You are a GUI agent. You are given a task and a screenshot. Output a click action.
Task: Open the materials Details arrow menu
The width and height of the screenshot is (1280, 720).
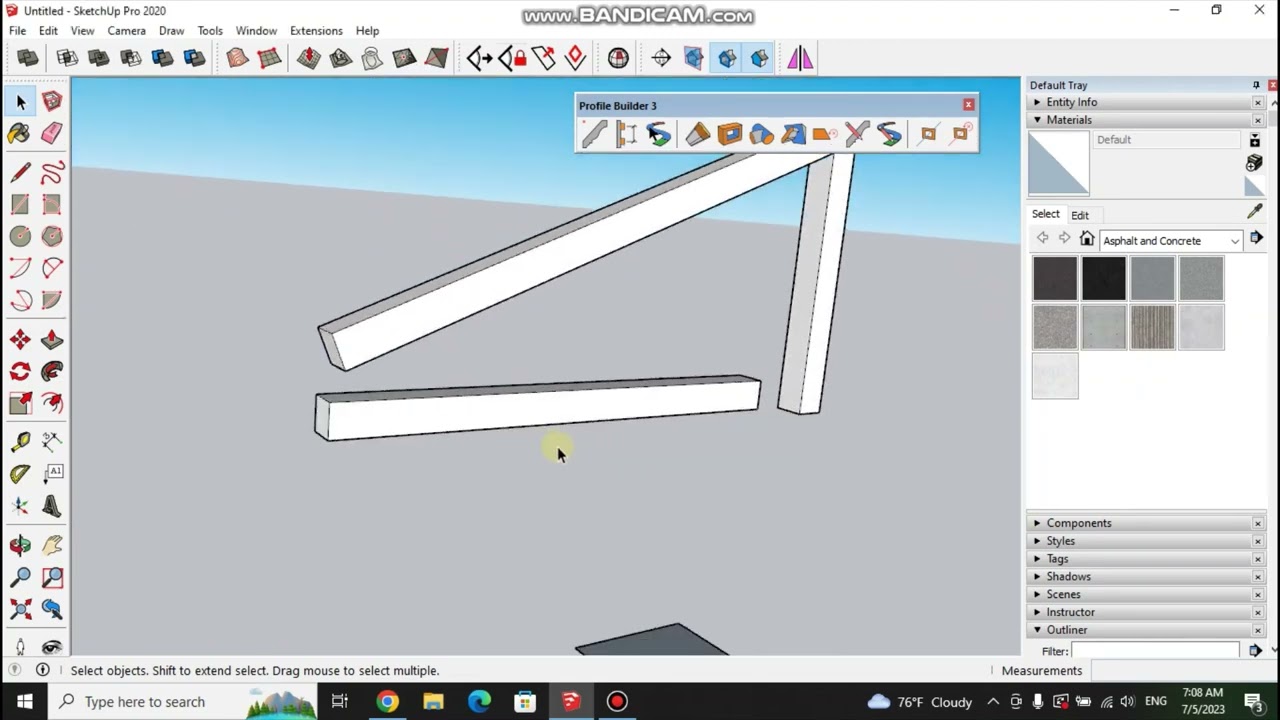point(1256,239)
